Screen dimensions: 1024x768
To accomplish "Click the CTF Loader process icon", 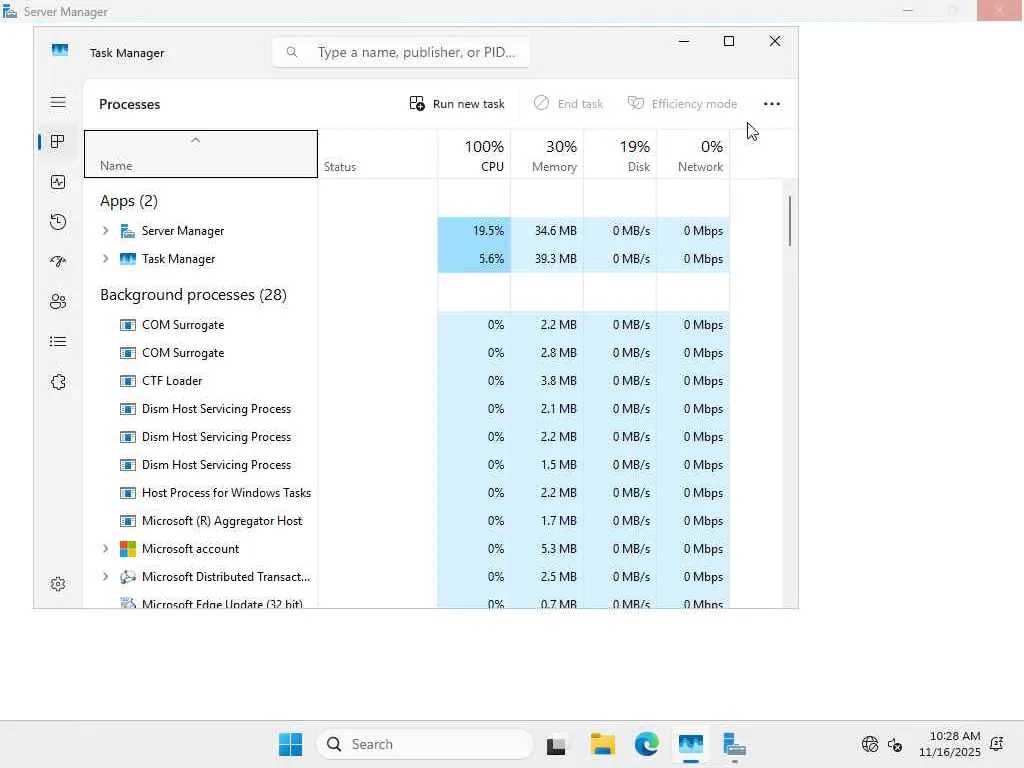I will [127, 381].
